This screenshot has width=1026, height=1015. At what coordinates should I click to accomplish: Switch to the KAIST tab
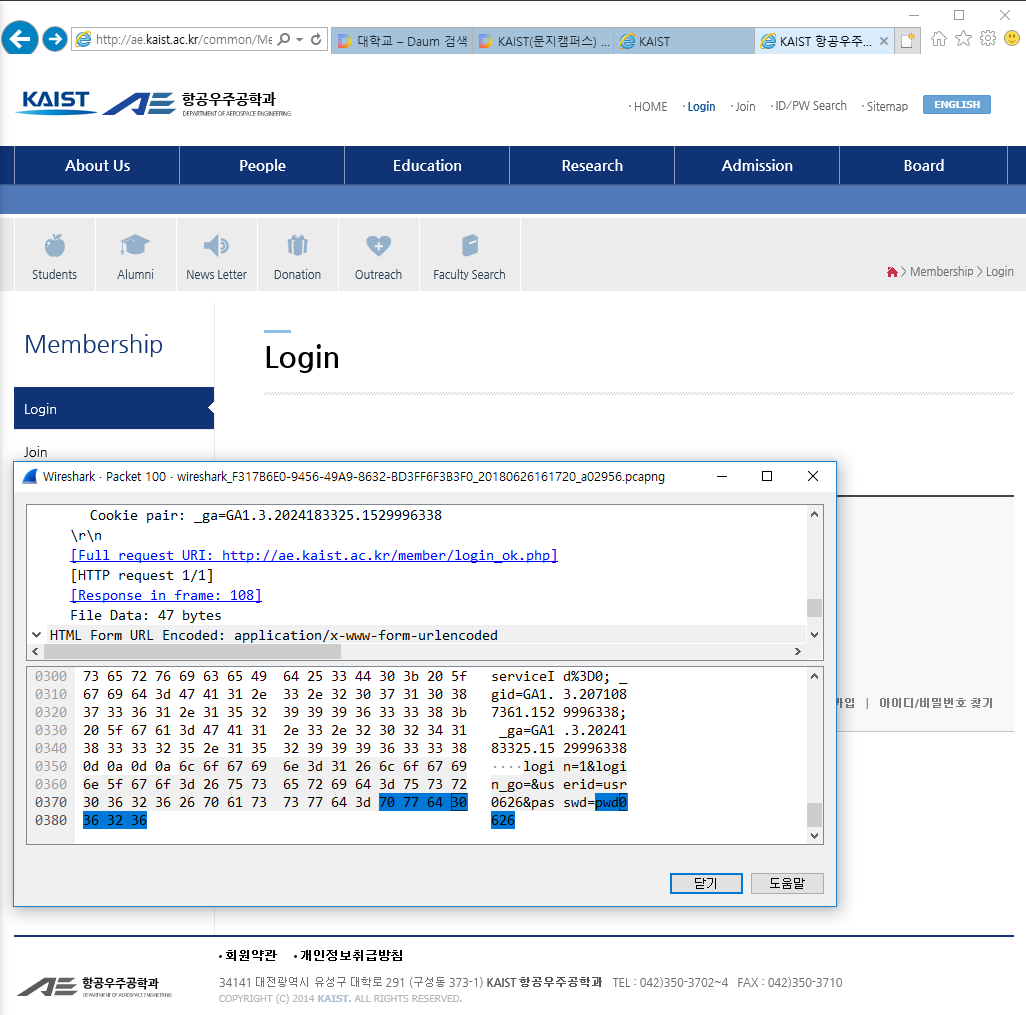coord(684,41)
